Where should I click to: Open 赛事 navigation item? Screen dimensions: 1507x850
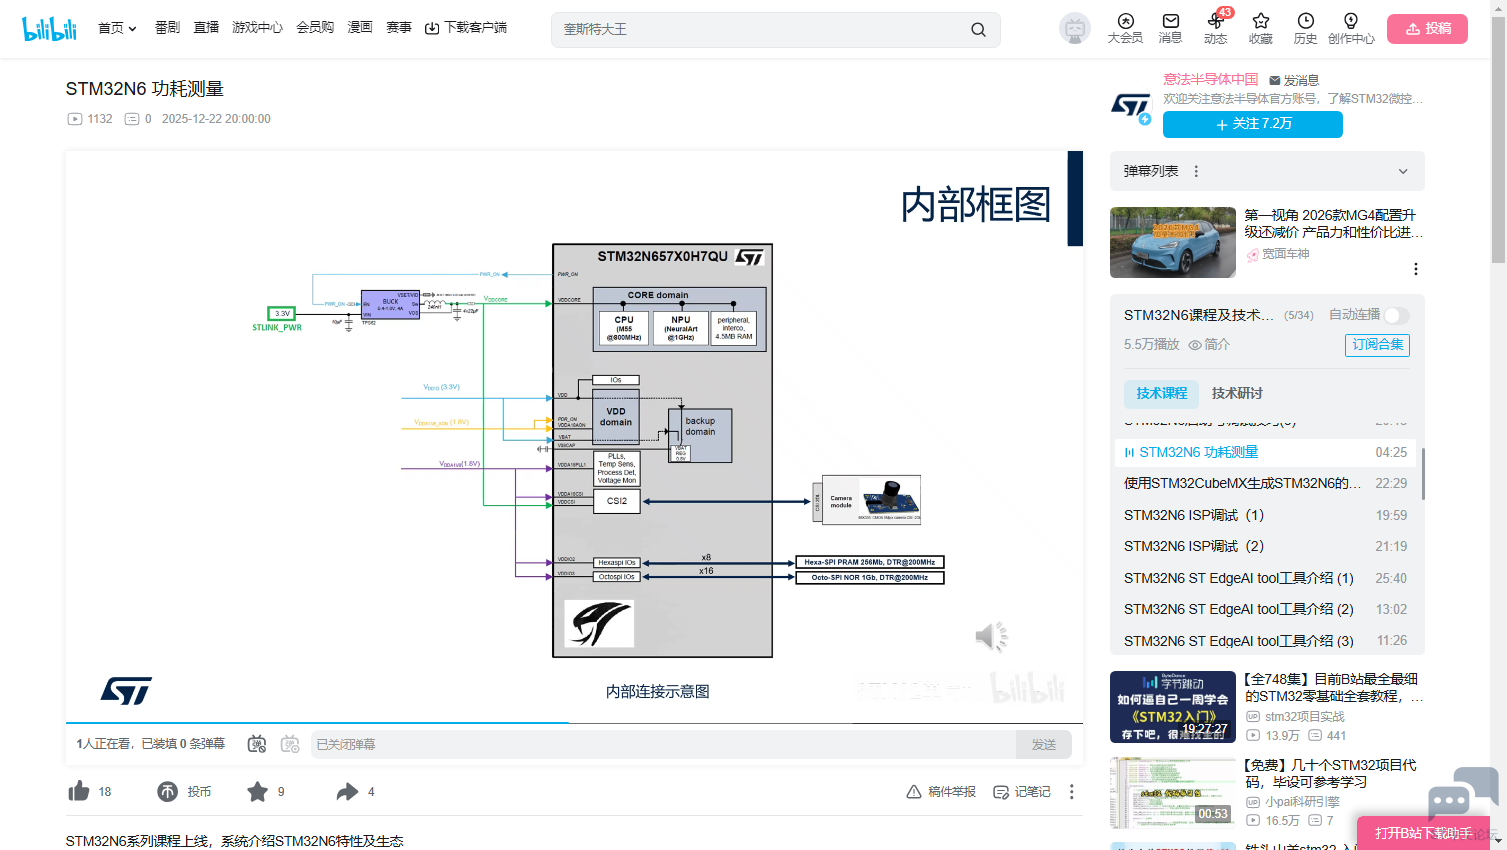[x=399, y=28]
